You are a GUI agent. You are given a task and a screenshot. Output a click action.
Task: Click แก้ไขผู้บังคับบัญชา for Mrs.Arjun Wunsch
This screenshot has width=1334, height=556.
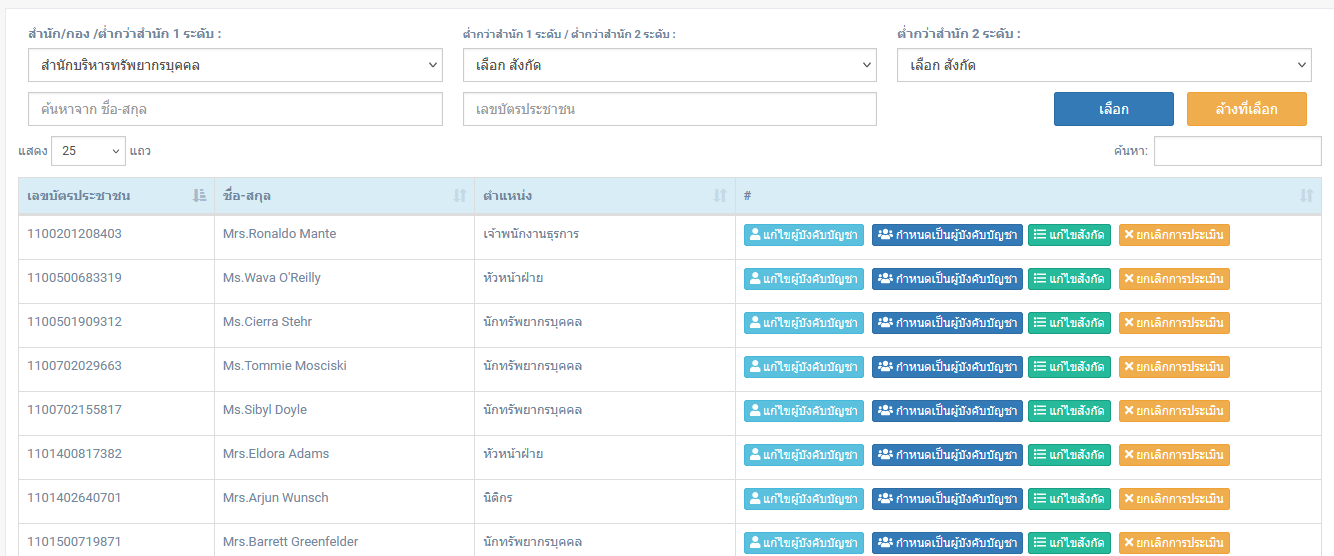(804, 499)
